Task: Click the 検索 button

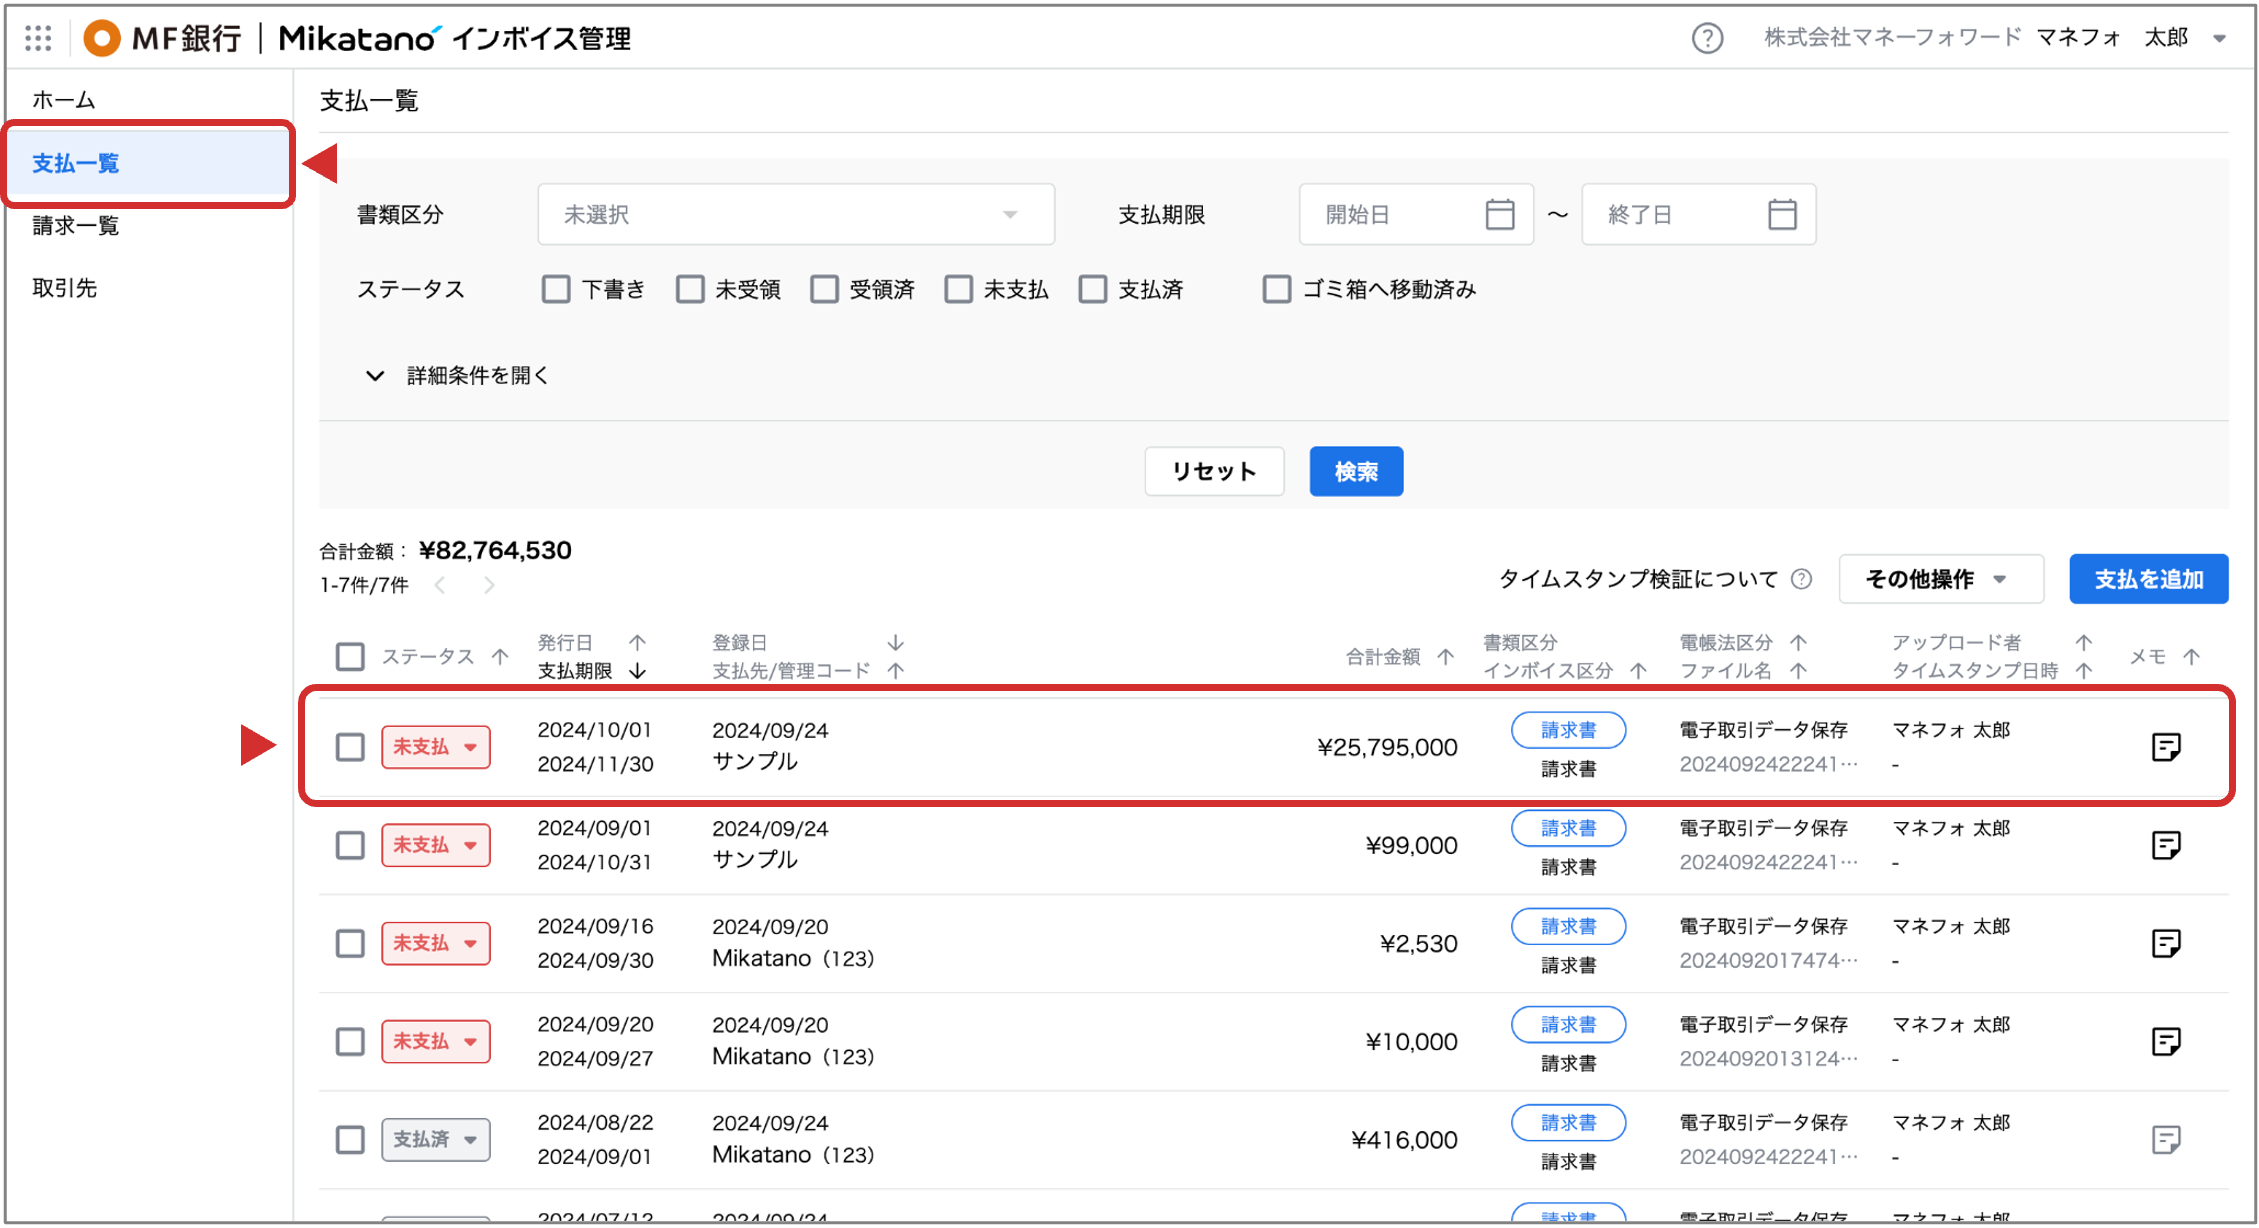Action: click(x=1356, y=471)
